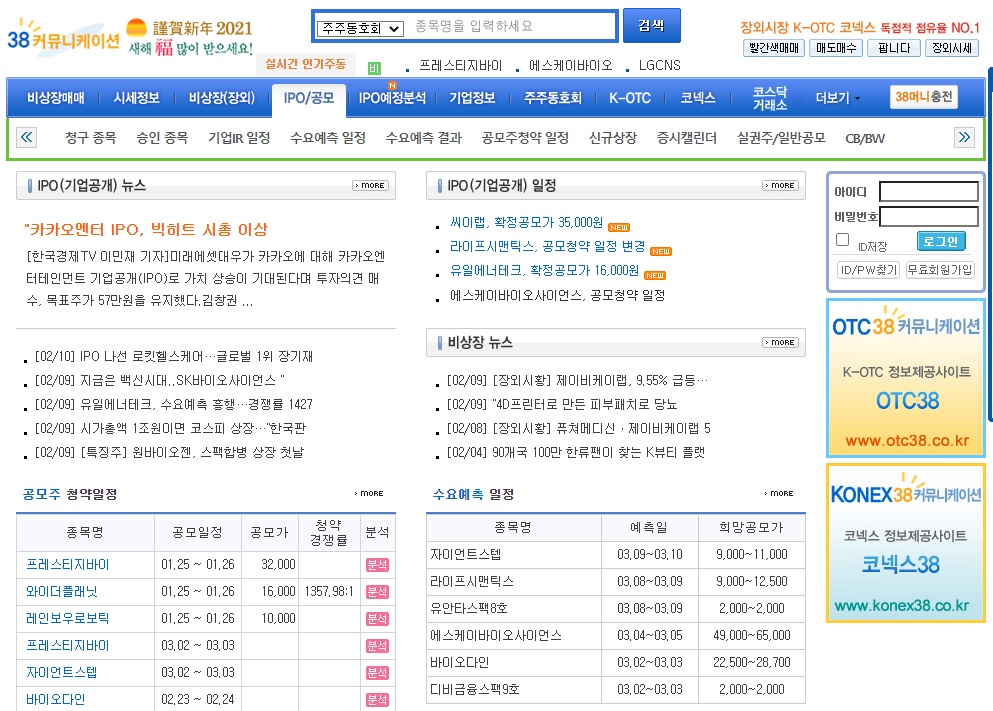Click the 로그인 button
This screenshot has width=993, height=711.
click(x=940, y=241)
